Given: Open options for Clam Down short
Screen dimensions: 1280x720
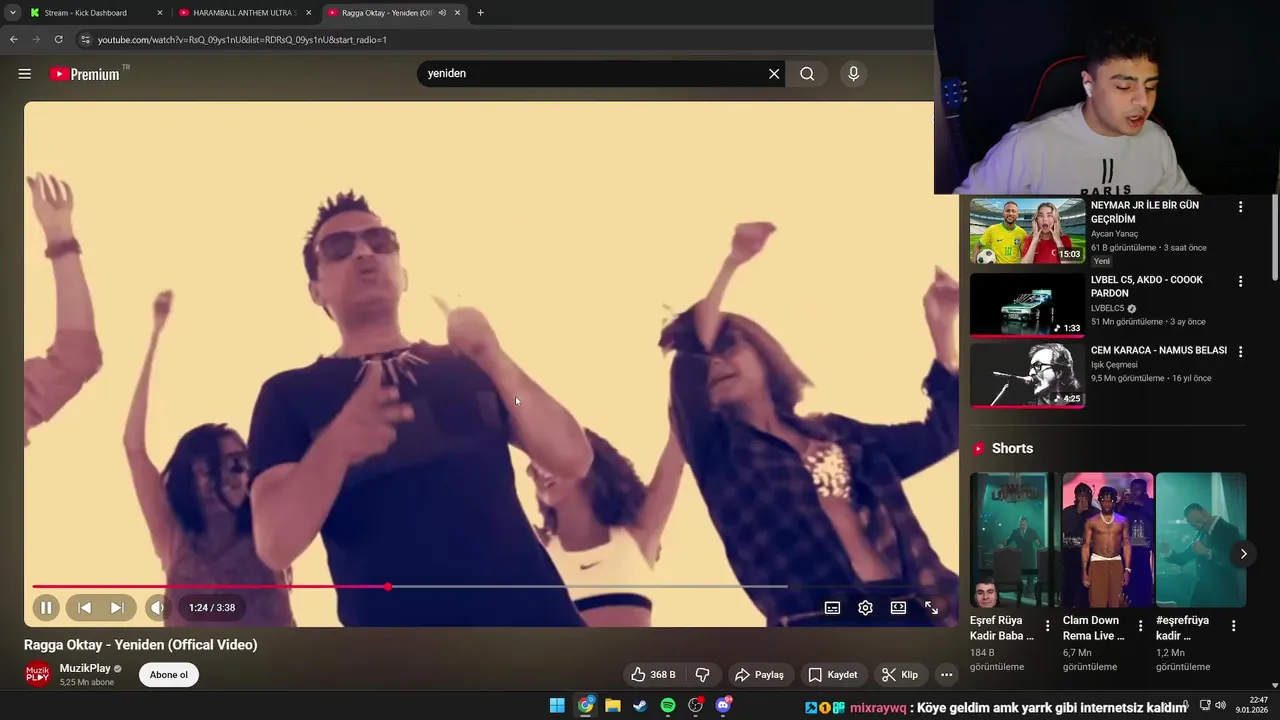Looking at the screenshot, I should point(1140,626).
